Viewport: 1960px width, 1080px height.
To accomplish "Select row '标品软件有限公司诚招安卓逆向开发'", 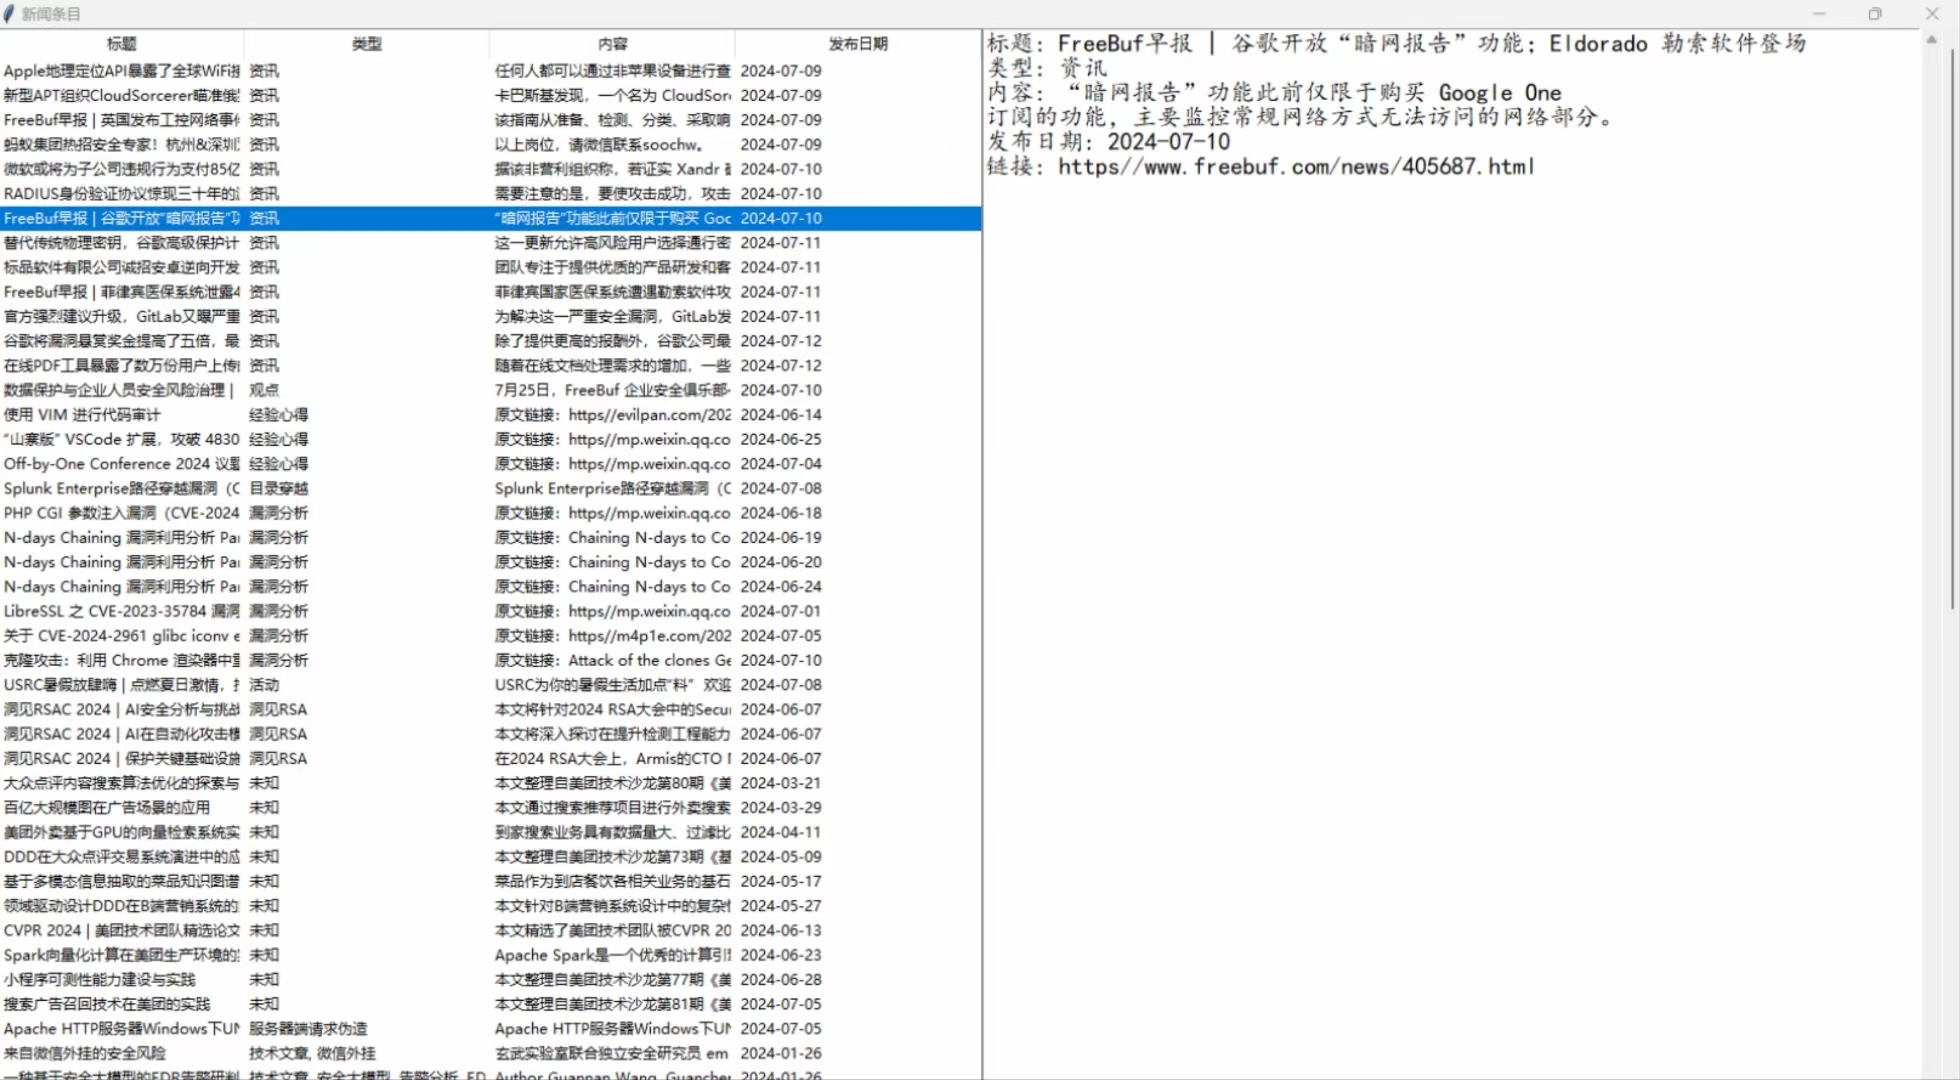I will [490, 267].
